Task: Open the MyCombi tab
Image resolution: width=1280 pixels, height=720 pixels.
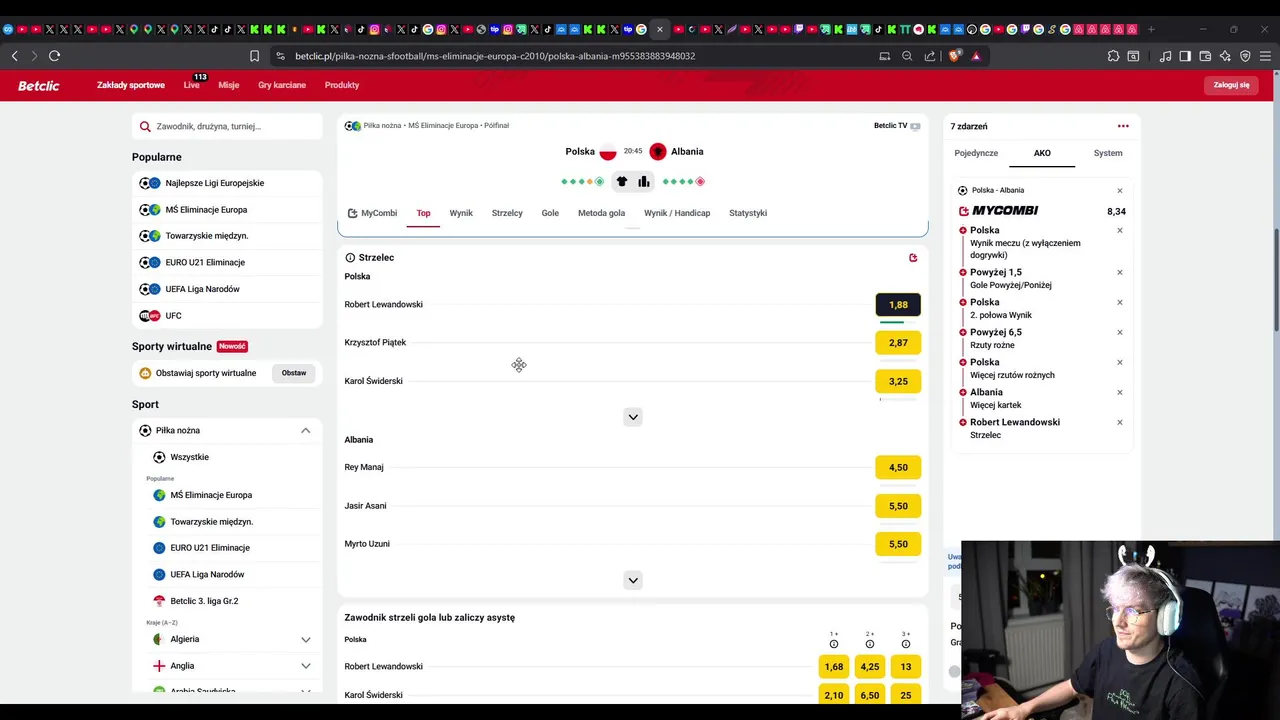Action: [372, 213]
